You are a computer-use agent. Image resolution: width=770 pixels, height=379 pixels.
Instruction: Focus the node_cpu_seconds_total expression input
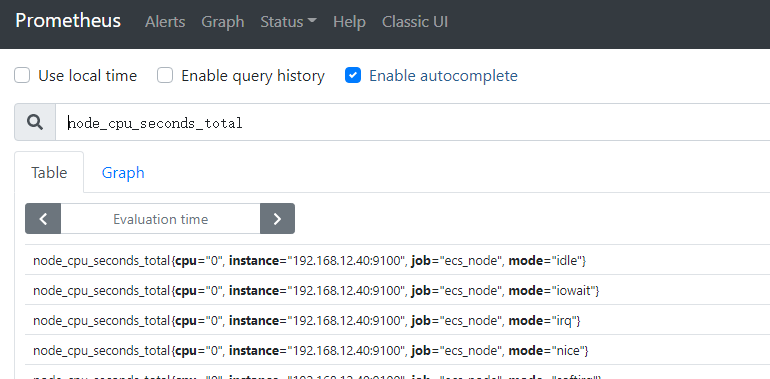tap(412, 122)
